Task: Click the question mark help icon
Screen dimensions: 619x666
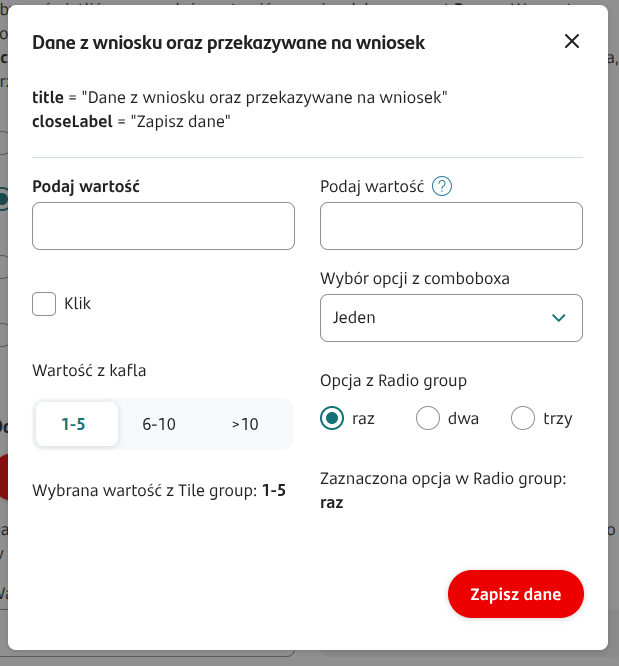Action: pos(442,186)
